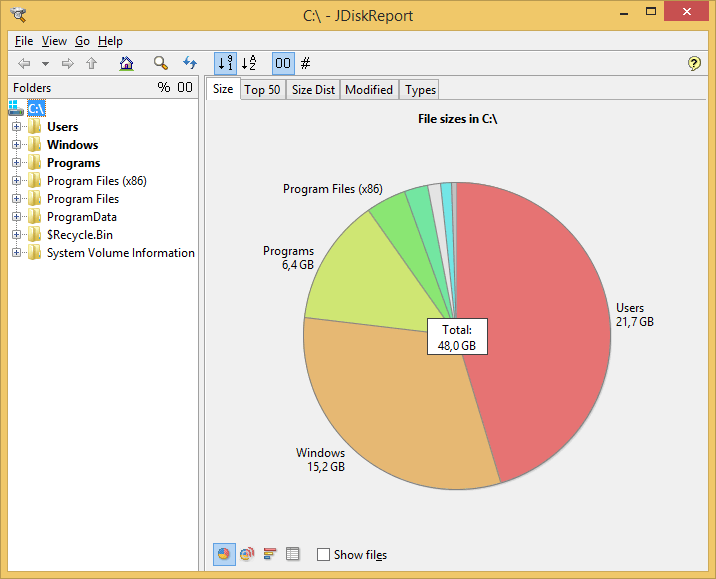Click the blue Refresh arrows icon

tap(190, 63)
